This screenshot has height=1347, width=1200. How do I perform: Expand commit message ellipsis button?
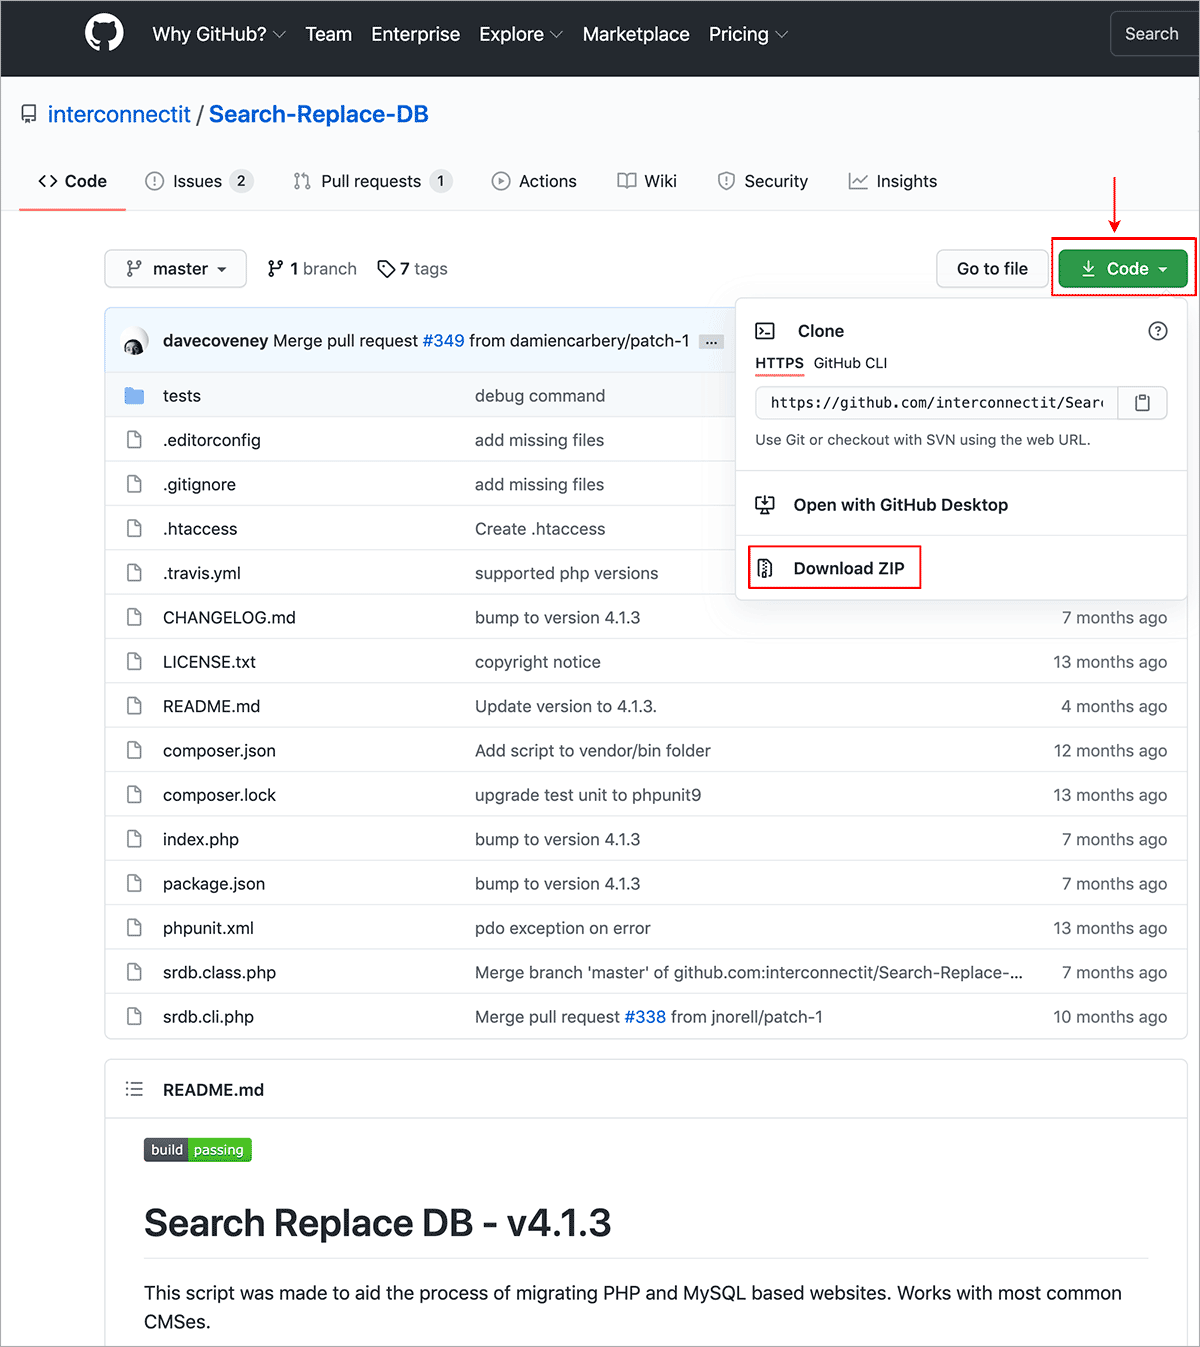711,342
